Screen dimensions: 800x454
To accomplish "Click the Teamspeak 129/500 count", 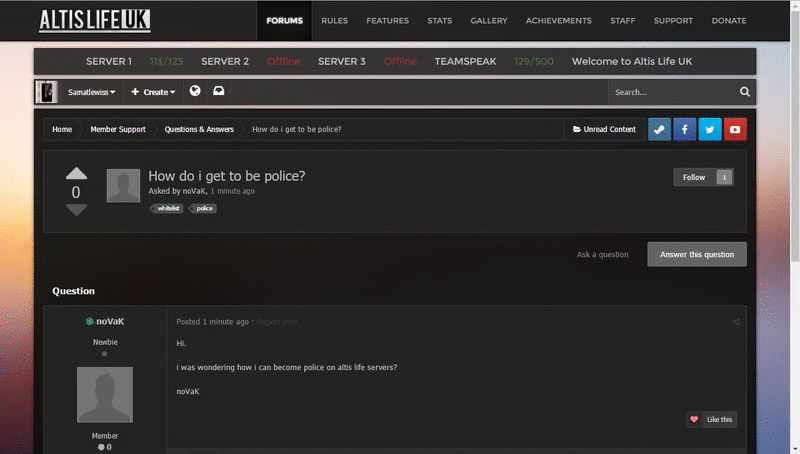I will (534, 62).
